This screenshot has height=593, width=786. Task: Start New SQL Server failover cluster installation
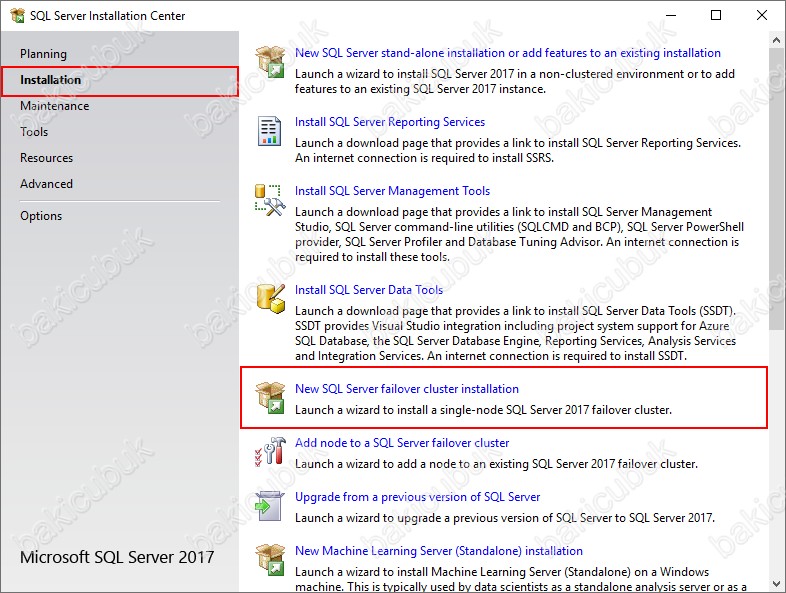click(x=407, y=389)
